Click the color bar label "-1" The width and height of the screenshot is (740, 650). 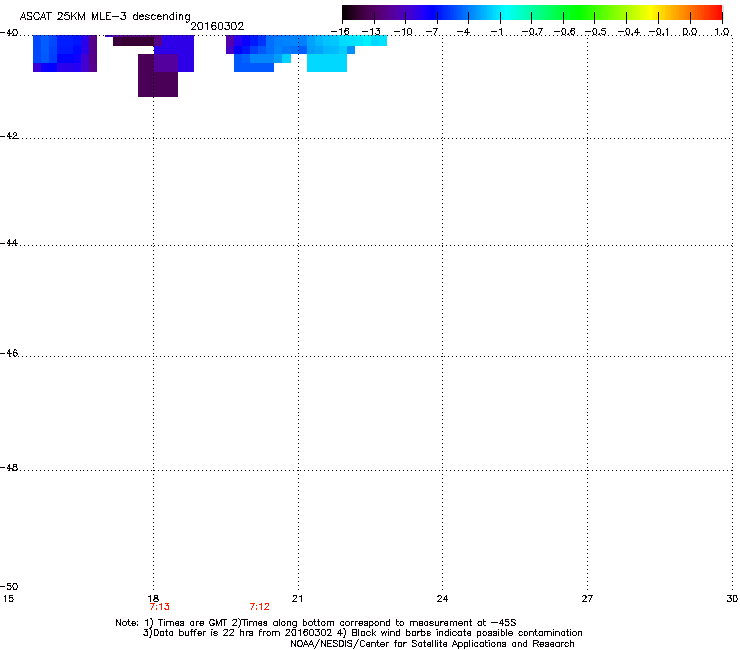[x=496, y=32]
